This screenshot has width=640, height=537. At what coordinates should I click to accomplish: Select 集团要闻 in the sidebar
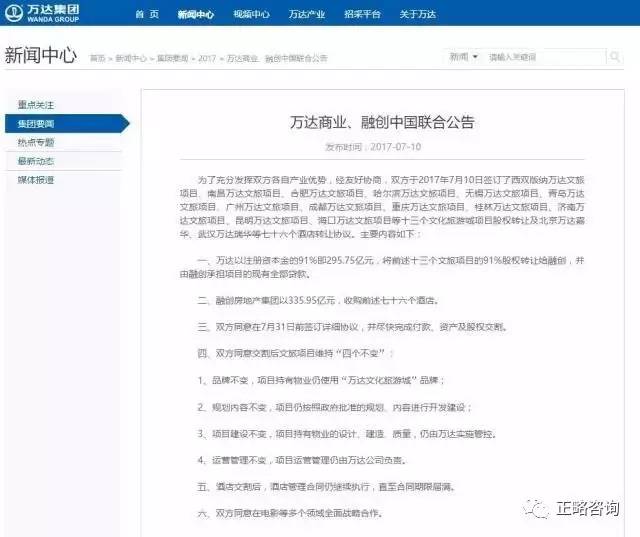tap(67, 123)
